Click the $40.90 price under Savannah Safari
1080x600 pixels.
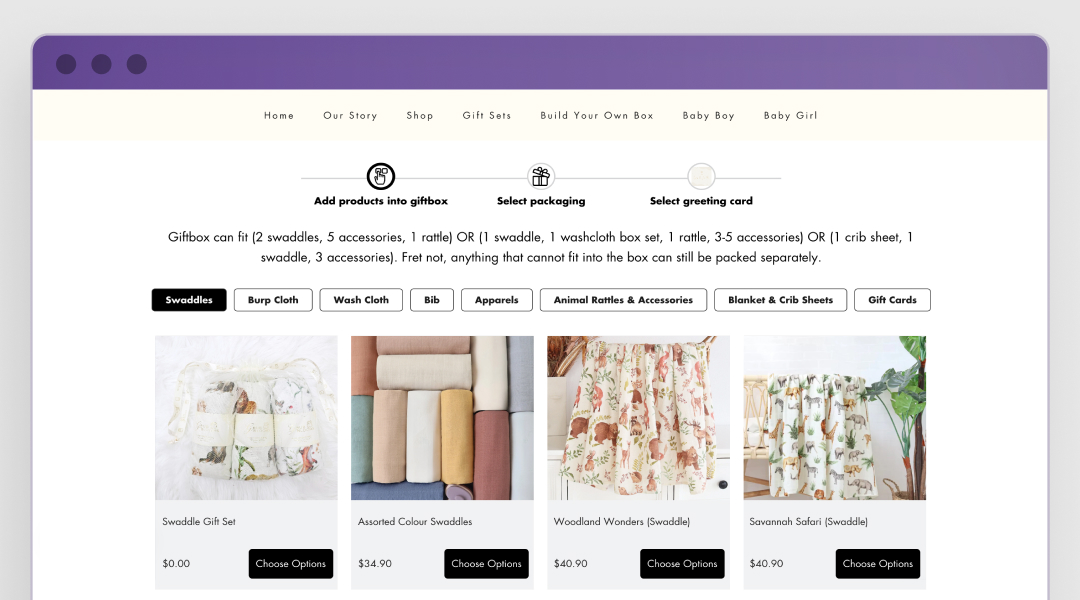pos(767,563)
